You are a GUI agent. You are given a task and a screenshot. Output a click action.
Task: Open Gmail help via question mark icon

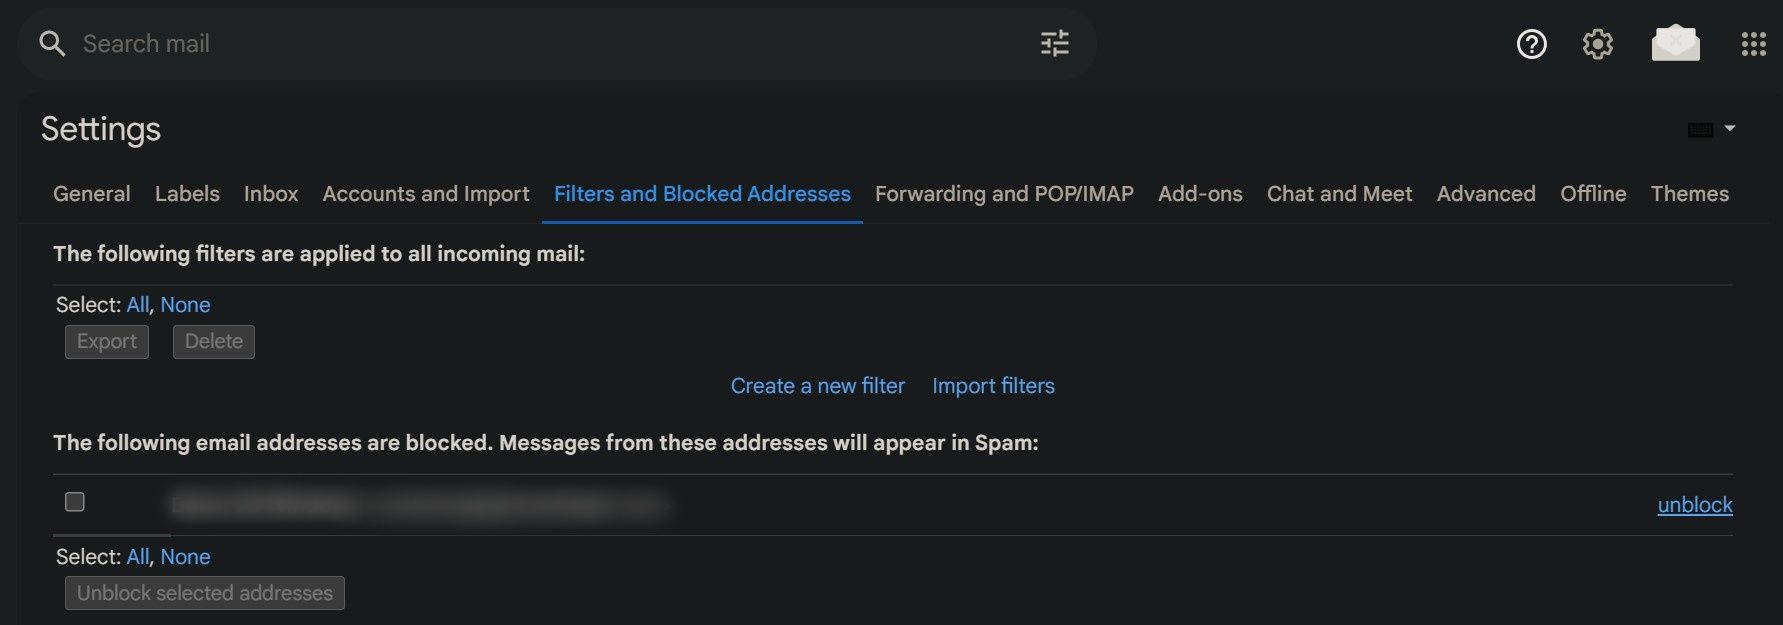(1530, 43)
